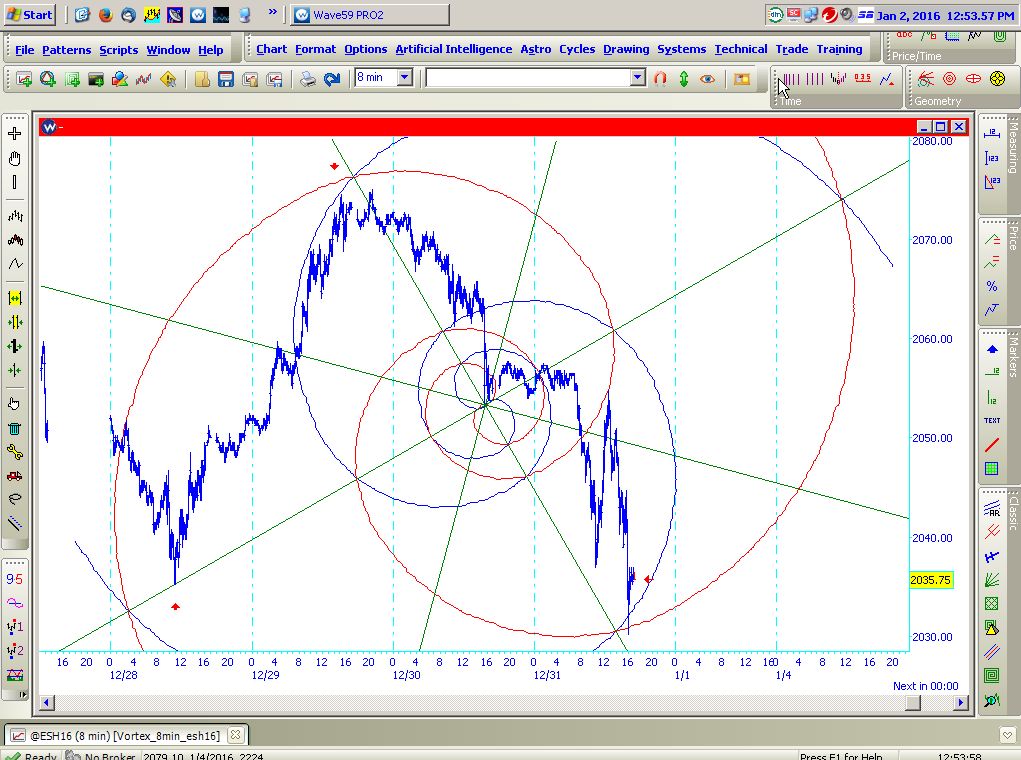Select the Markers blue up arrow tool
The image size is (1021, 760).
tap(992, 350)
